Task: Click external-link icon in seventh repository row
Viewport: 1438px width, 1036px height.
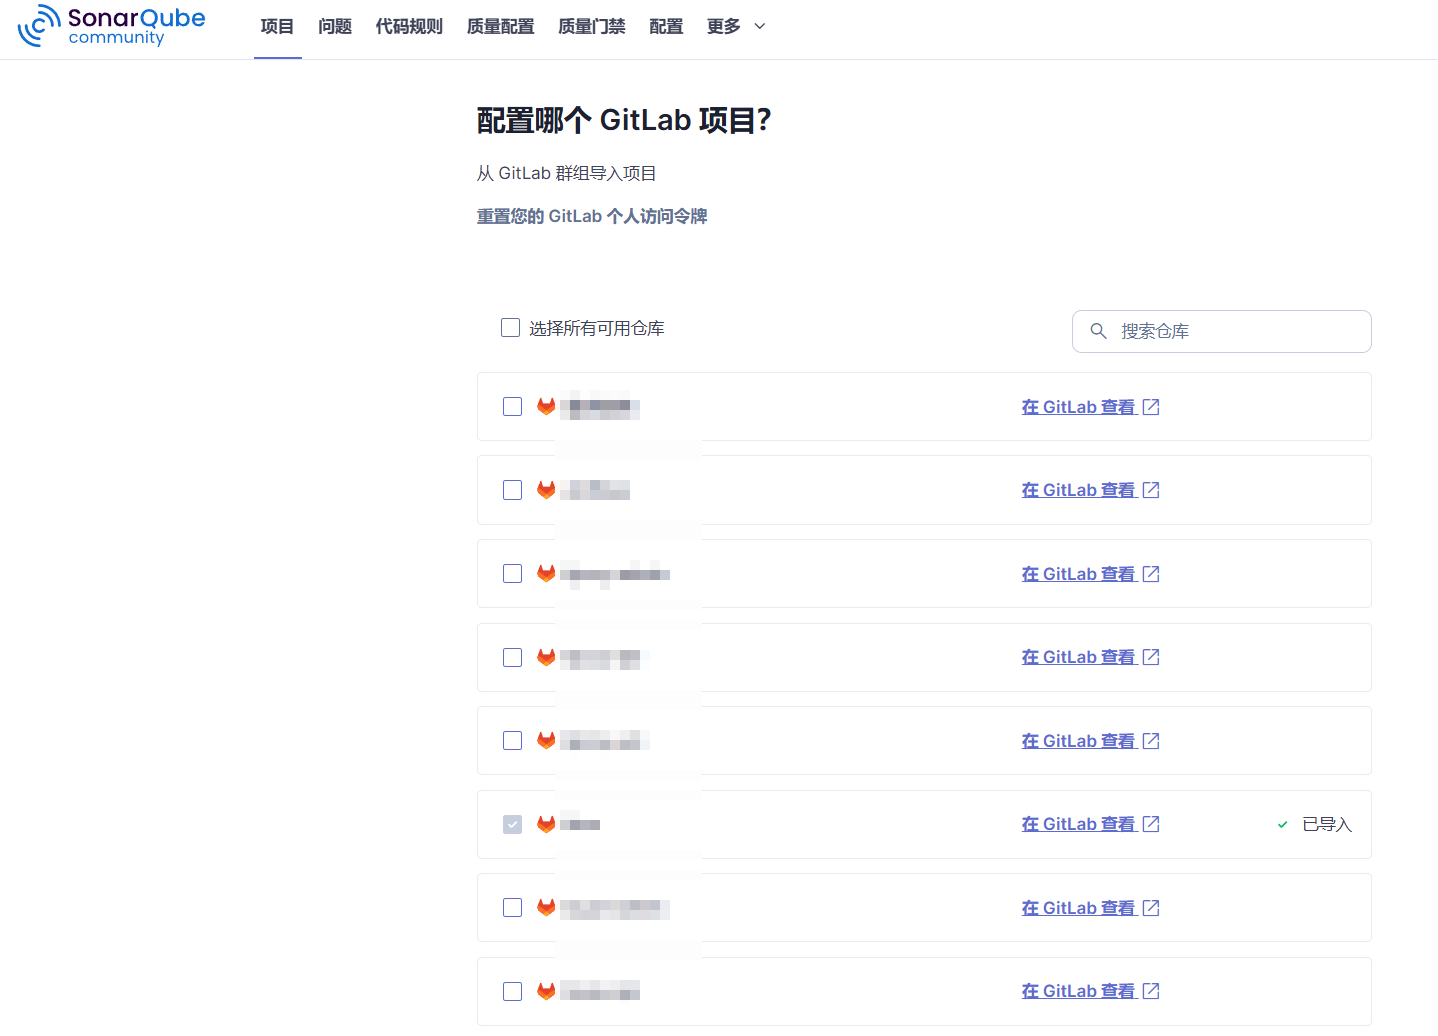Action: click(1151, 908)
